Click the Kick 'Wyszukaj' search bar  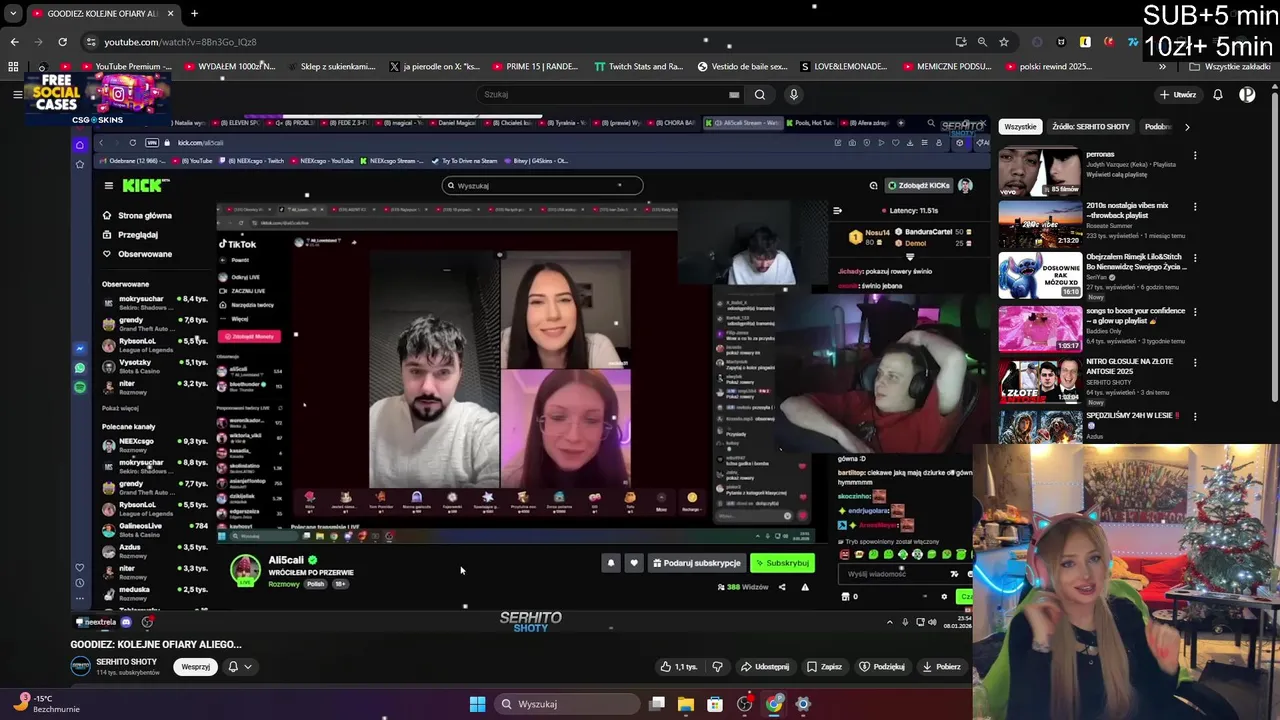pos(542,185)
